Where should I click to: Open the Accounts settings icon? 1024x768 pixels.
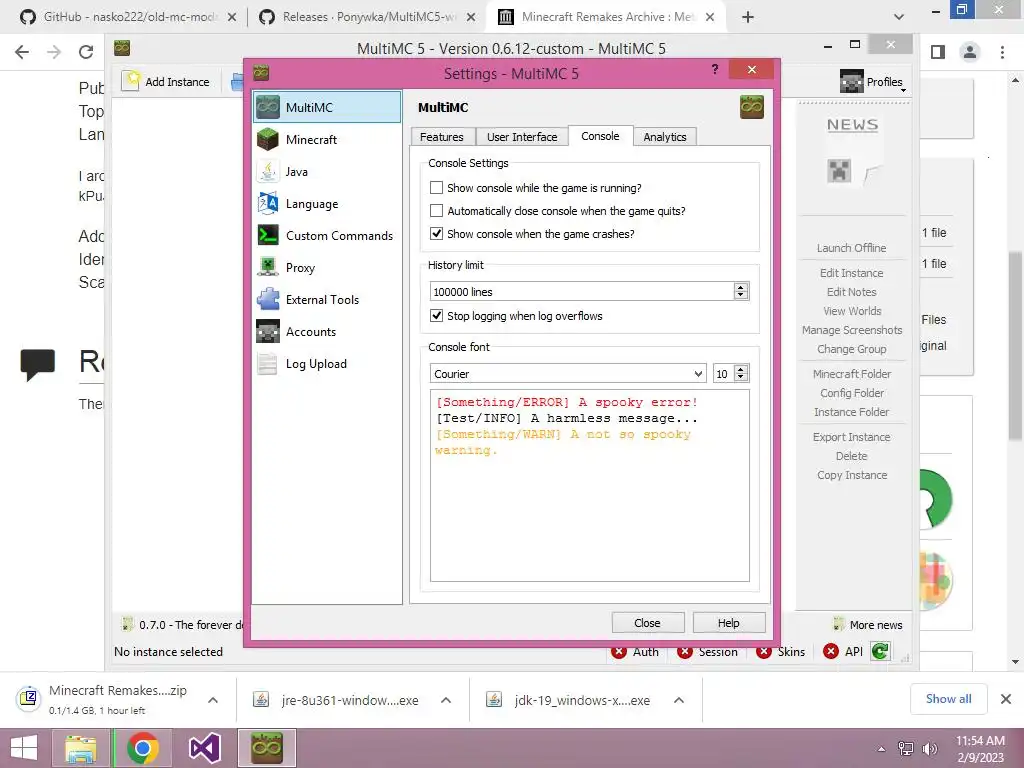(x=268, y=331)
